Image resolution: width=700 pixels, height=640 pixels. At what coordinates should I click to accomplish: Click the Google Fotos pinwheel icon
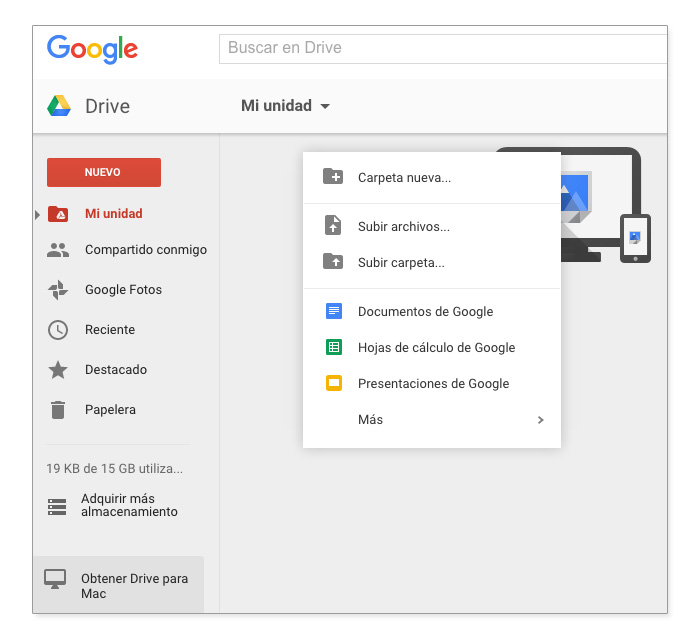[x=58, y=290]
